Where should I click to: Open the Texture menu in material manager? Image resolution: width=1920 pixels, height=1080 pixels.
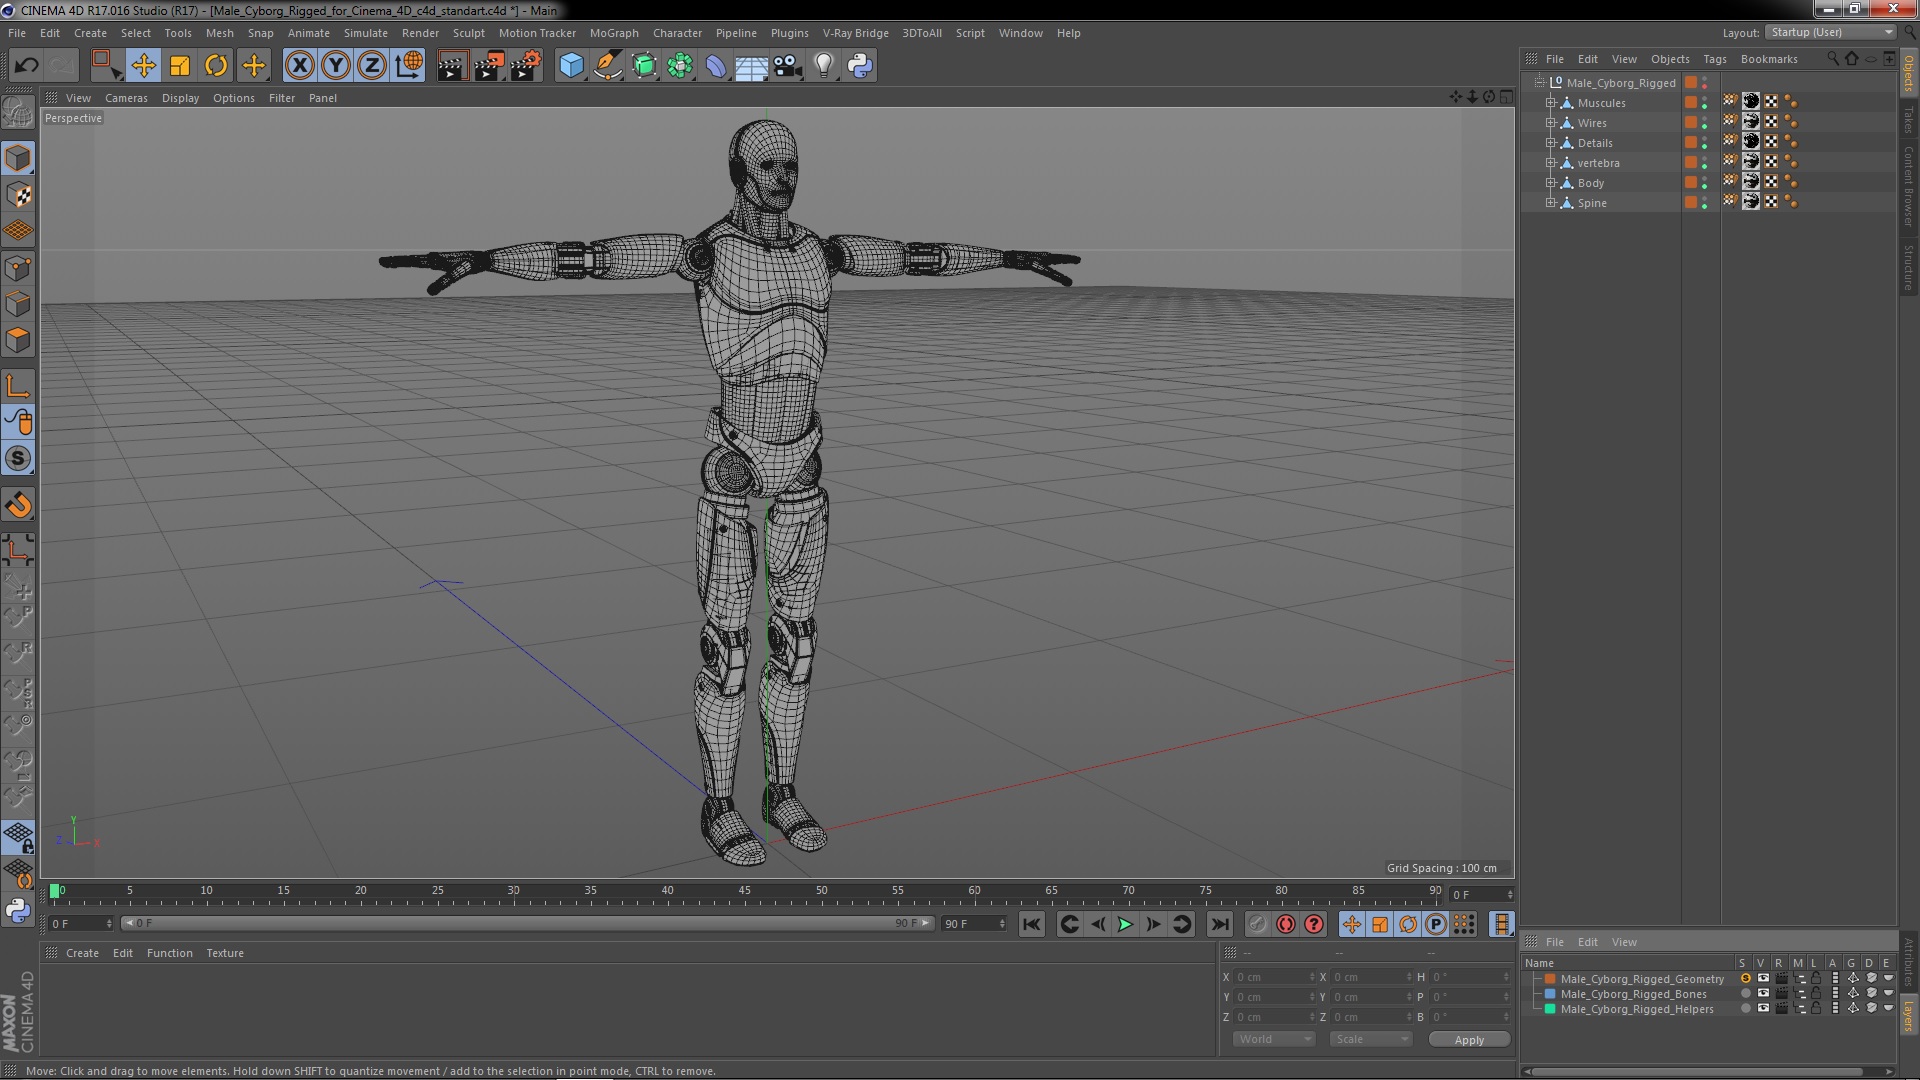click(x=225, y=953)
